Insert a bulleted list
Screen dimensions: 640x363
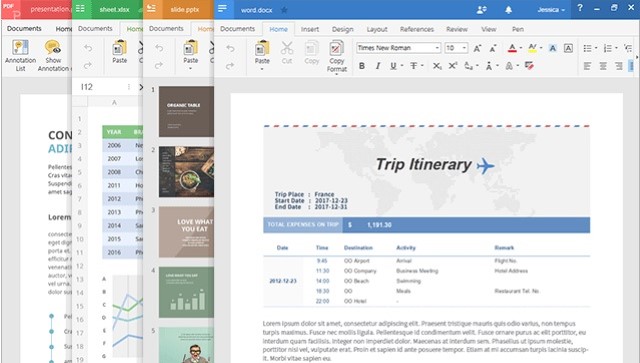[x=587, y=48]
